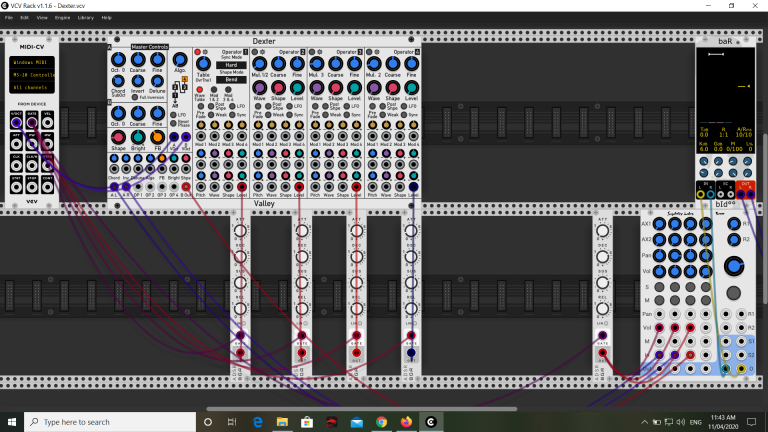Click Operator 1 Level CV input jack

pyautogui.click(x=242, y=187)
